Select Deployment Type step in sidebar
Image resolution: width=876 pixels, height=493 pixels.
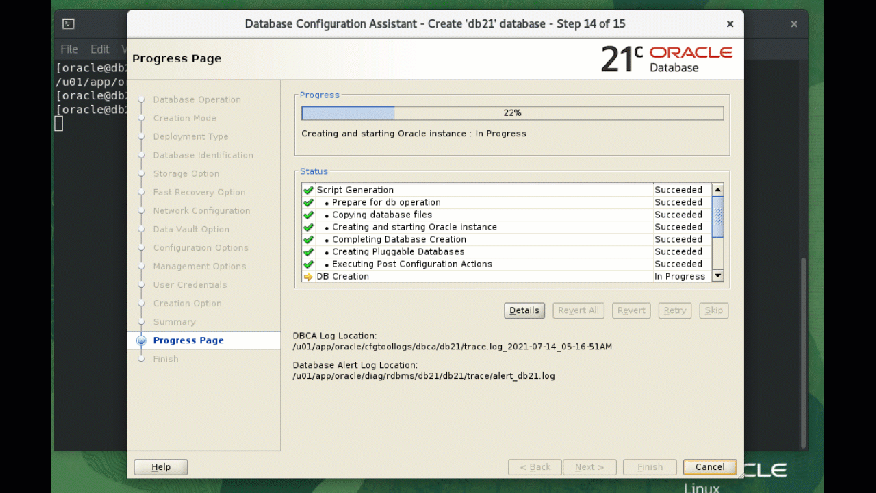[191, 136]
